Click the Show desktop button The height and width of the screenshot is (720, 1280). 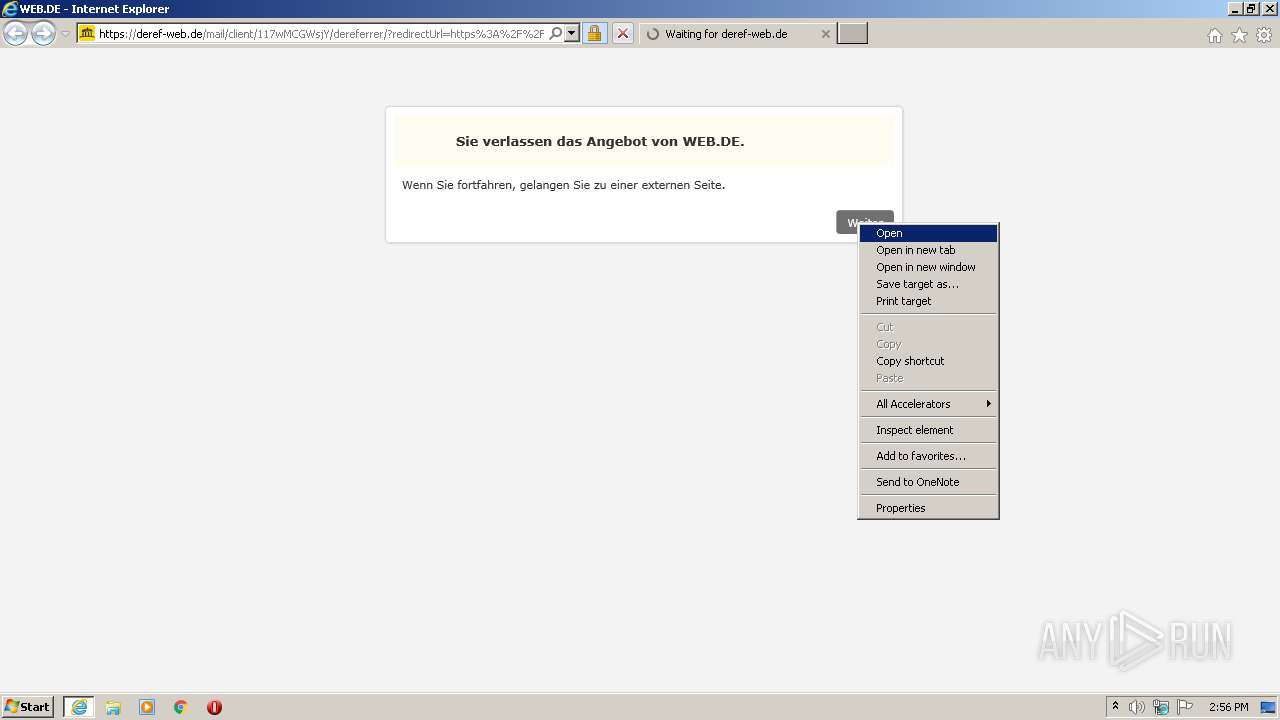[1268, 707]
